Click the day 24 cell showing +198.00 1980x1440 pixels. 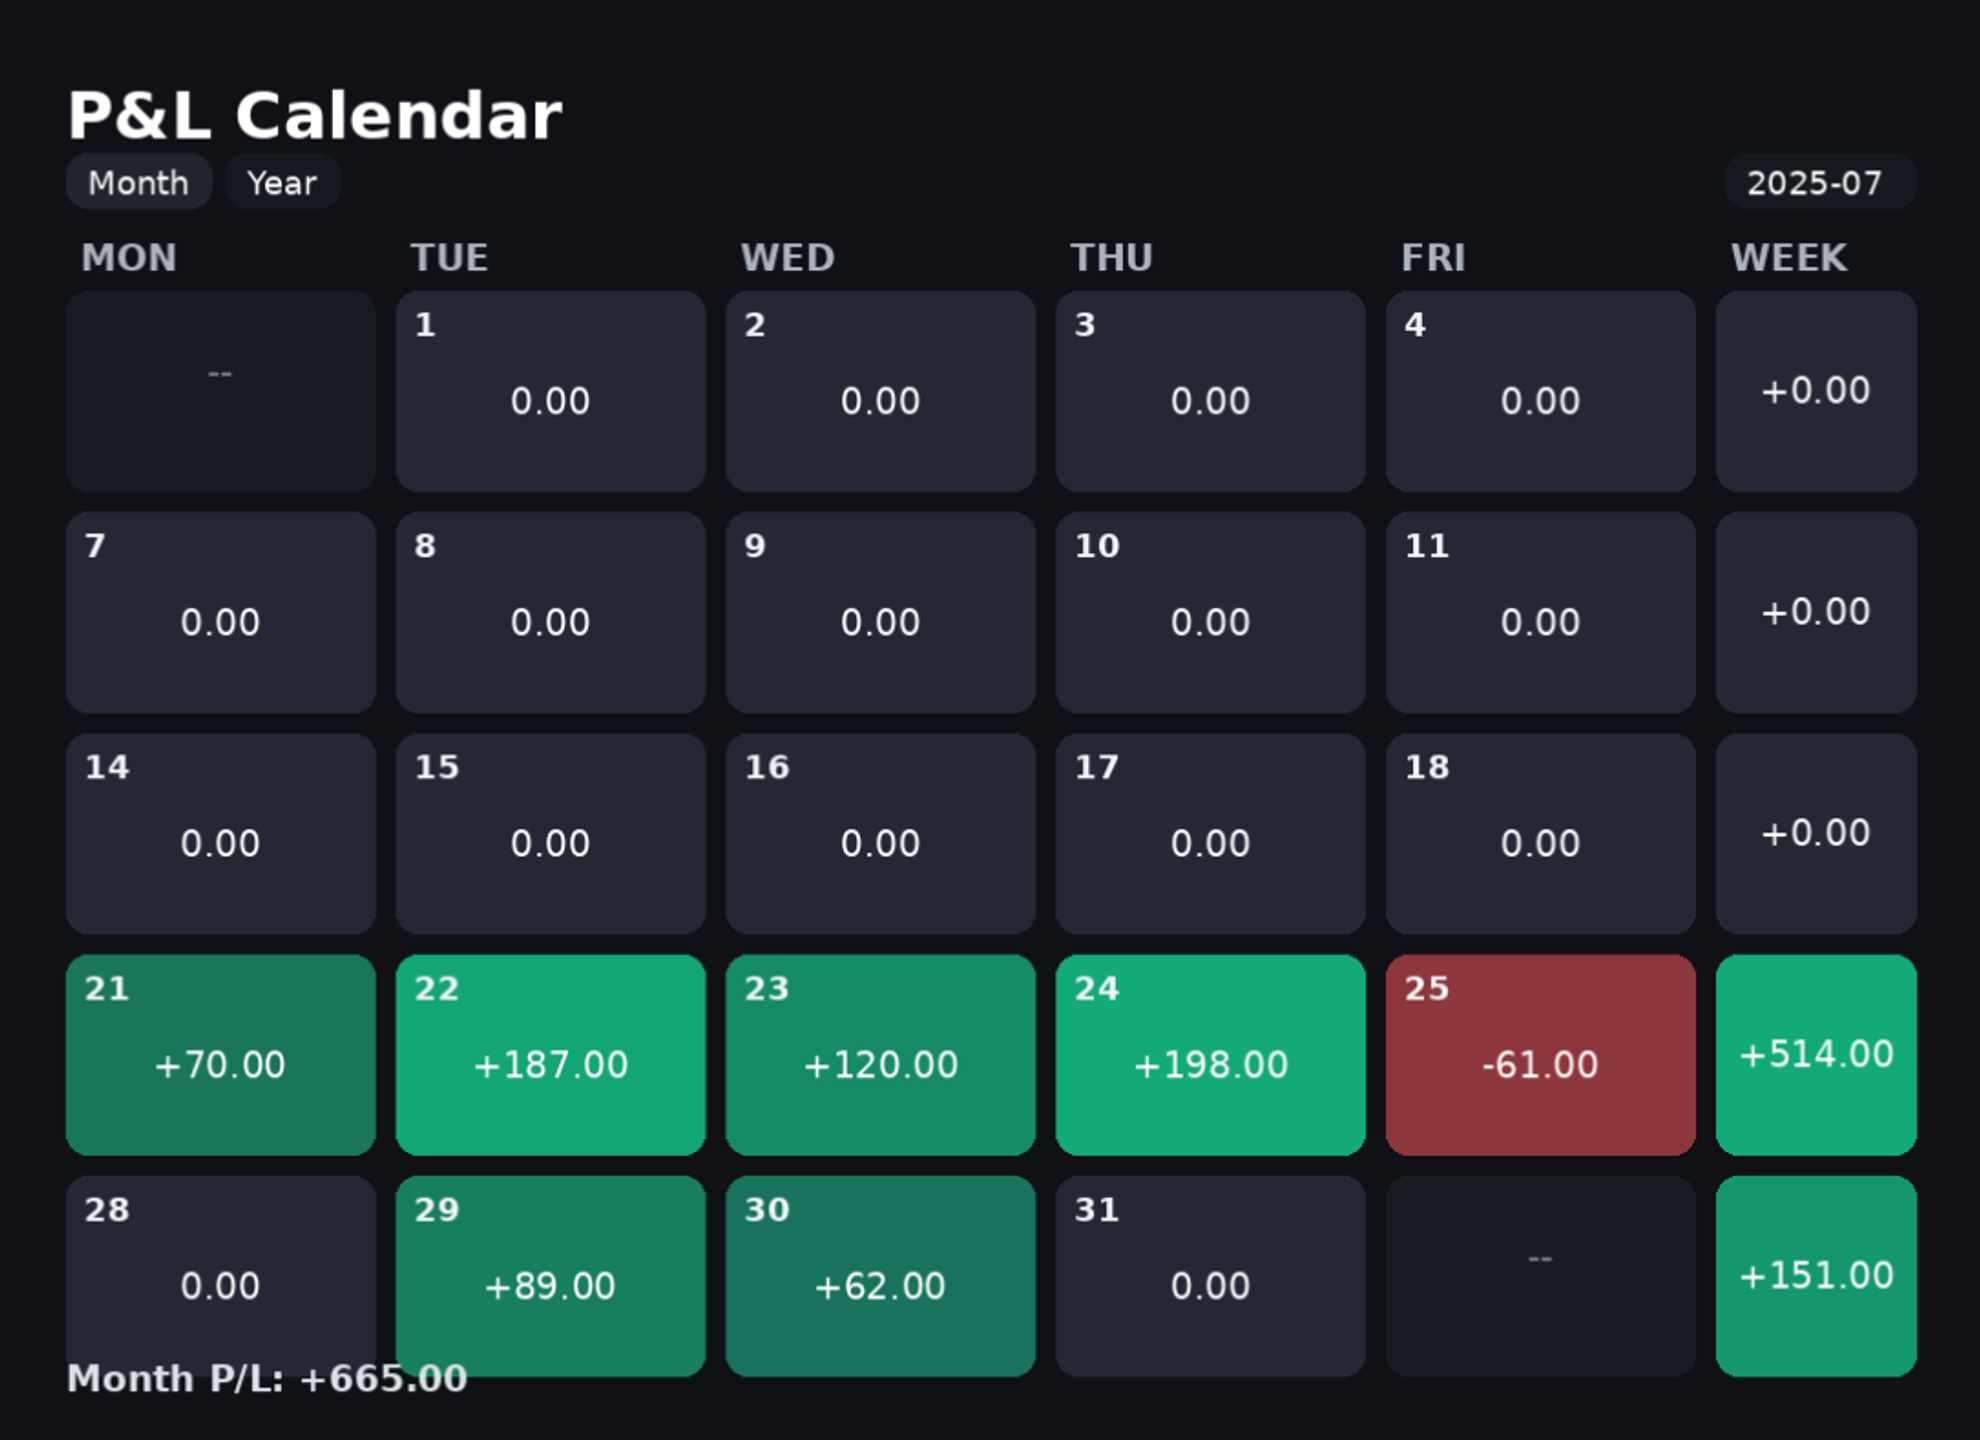(x=1211, y=1055)
